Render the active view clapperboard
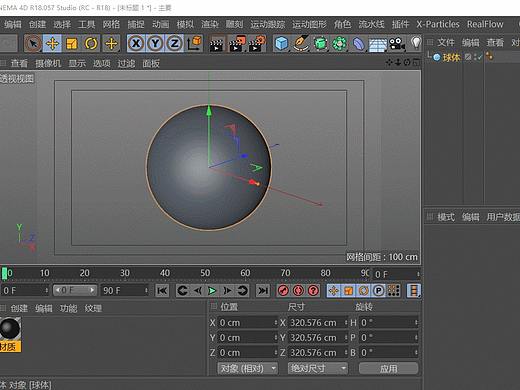The width and height of the screenshot is (520, 390). coord(216,44)
